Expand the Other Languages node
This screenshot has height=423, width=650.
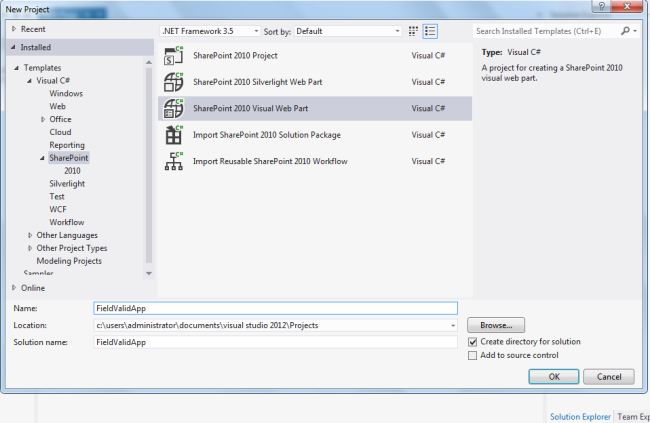click(x=30, y=235)
